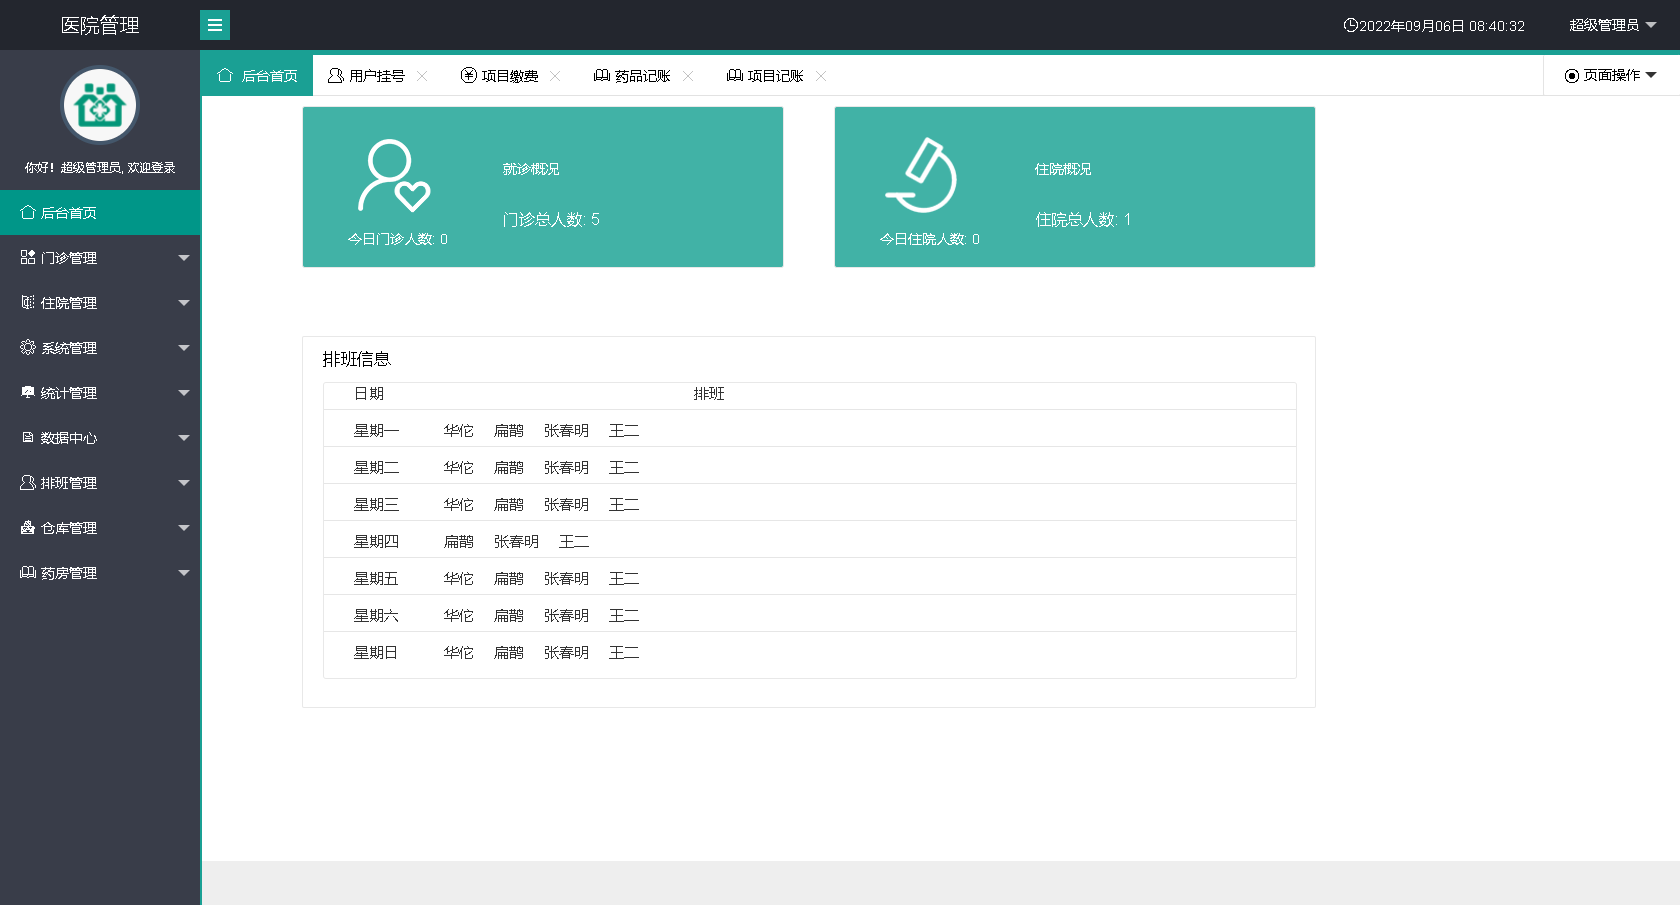
Task: Click the 仓库管理 icon
Action: 28,527
